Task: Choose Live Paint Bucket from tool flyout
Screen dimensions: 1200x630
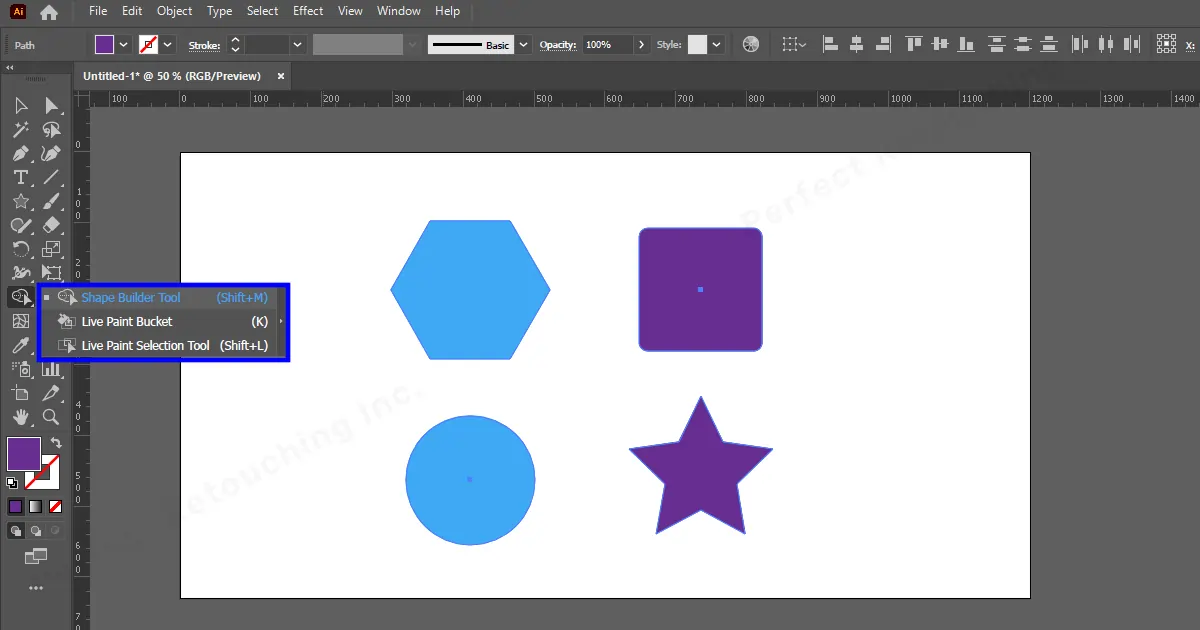Action: [125, 321]
